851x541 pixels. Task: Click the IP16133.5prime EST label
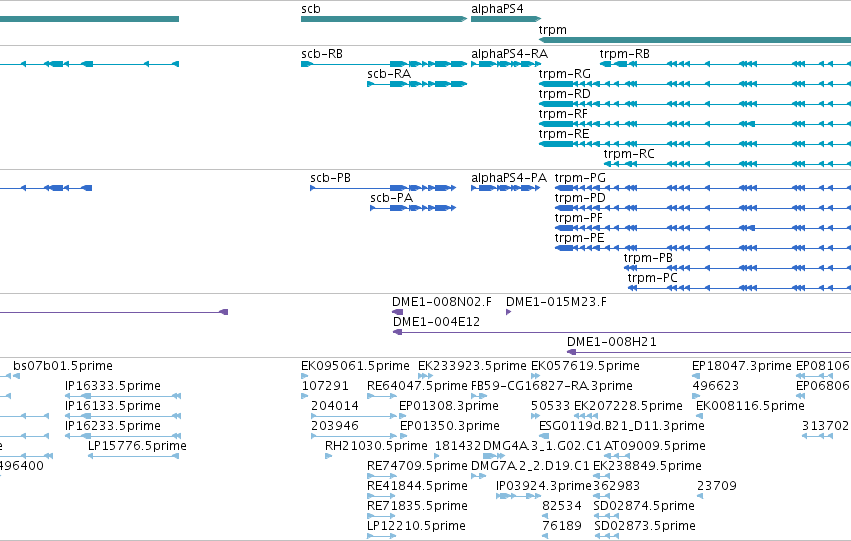pyautogui.click(x=113, y=406)
